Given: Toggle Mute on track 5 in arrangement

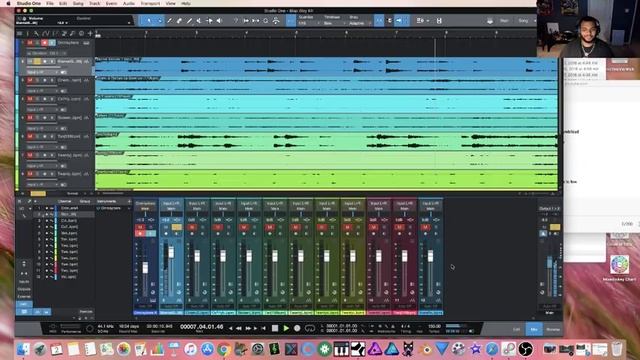Looking at the screenshot, I should (x=30, y=118).
